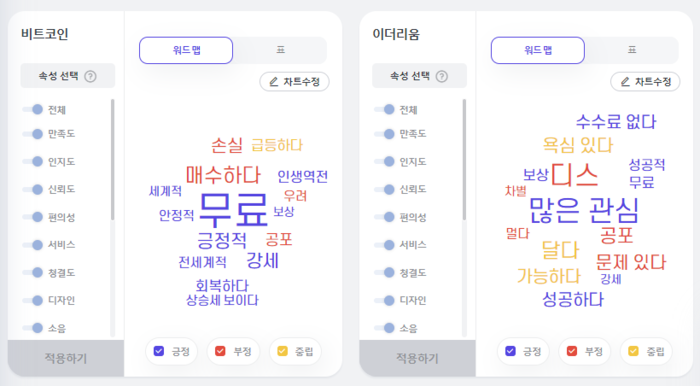Switch to 표 tab in 비트코인 card
This screenshot has width=700, height=386.
pyautogui.click(x=280, y=50)
